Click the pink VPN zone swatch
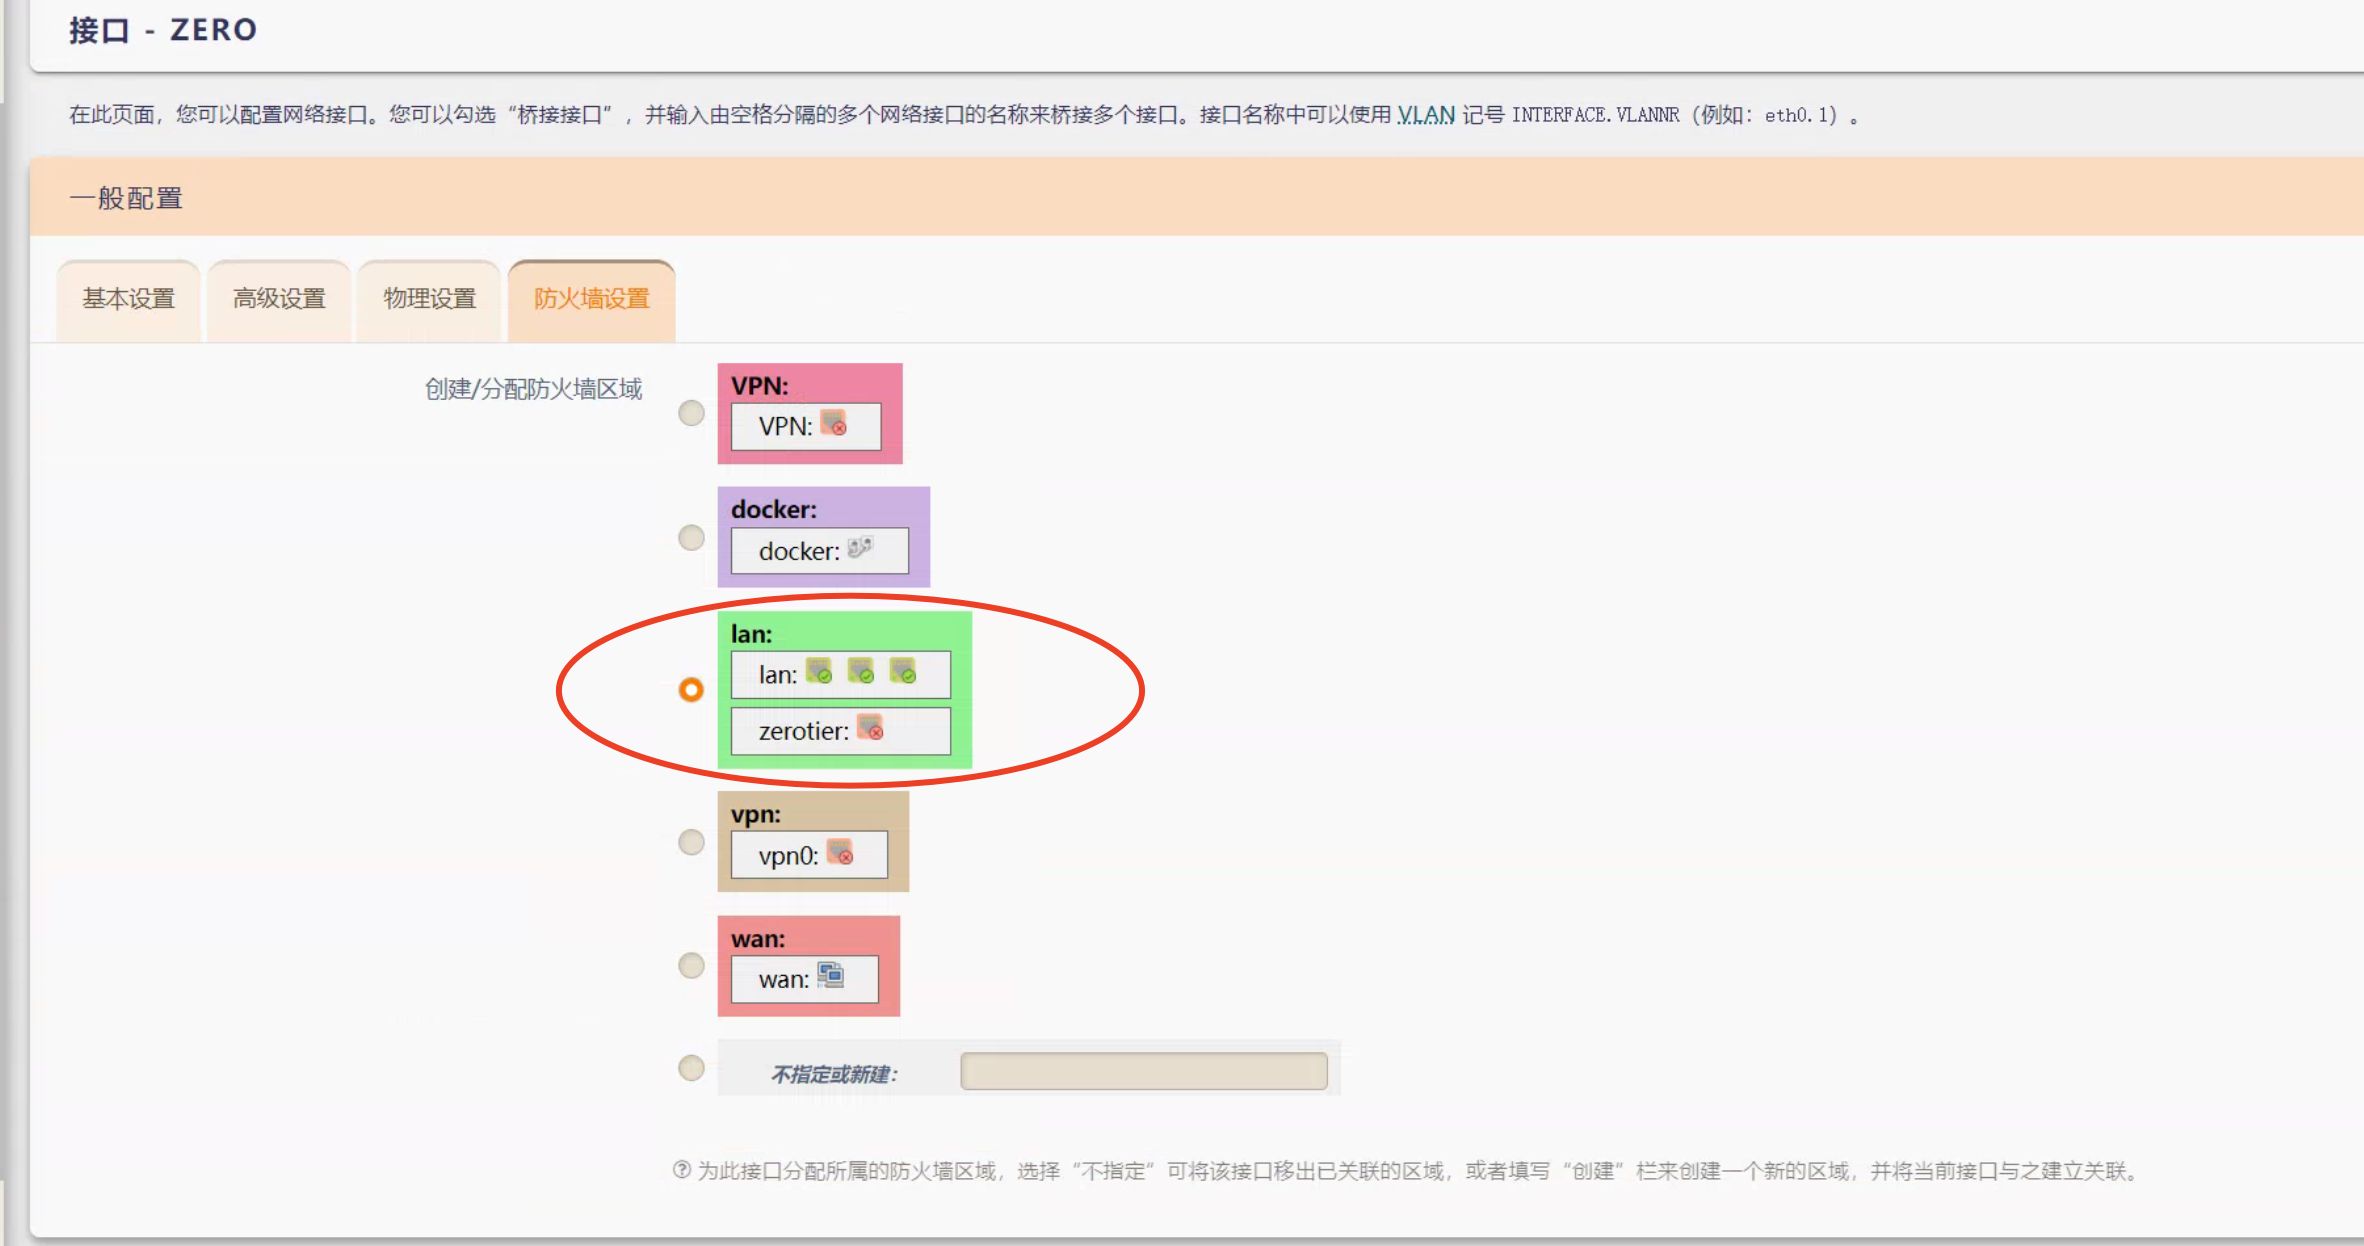2364x1246 pixels. coord(810,414)
